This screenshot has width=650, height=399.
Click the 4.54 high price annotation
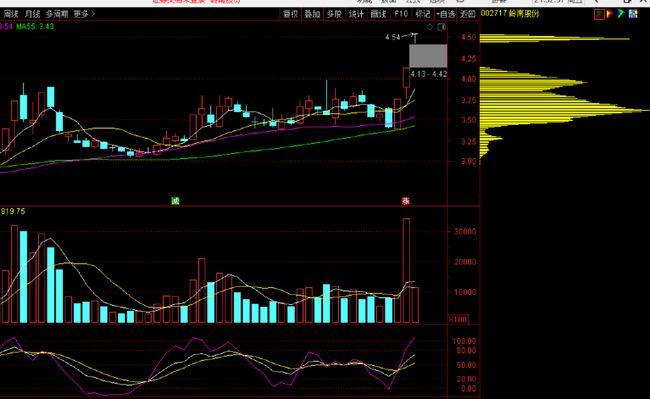(392, 37)
